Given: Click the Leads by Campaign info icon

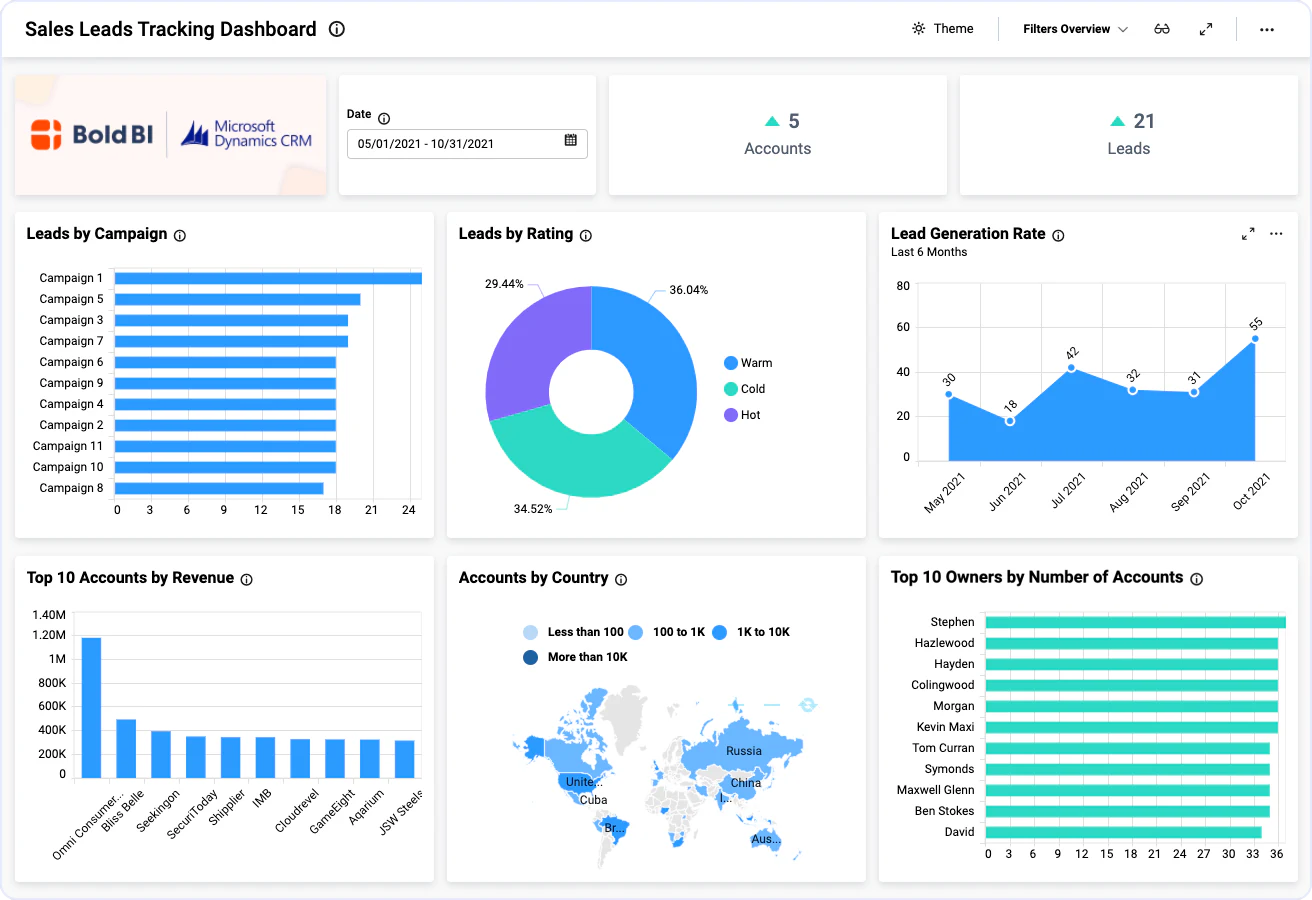Looking at the screenshot, I should point(180,236).
